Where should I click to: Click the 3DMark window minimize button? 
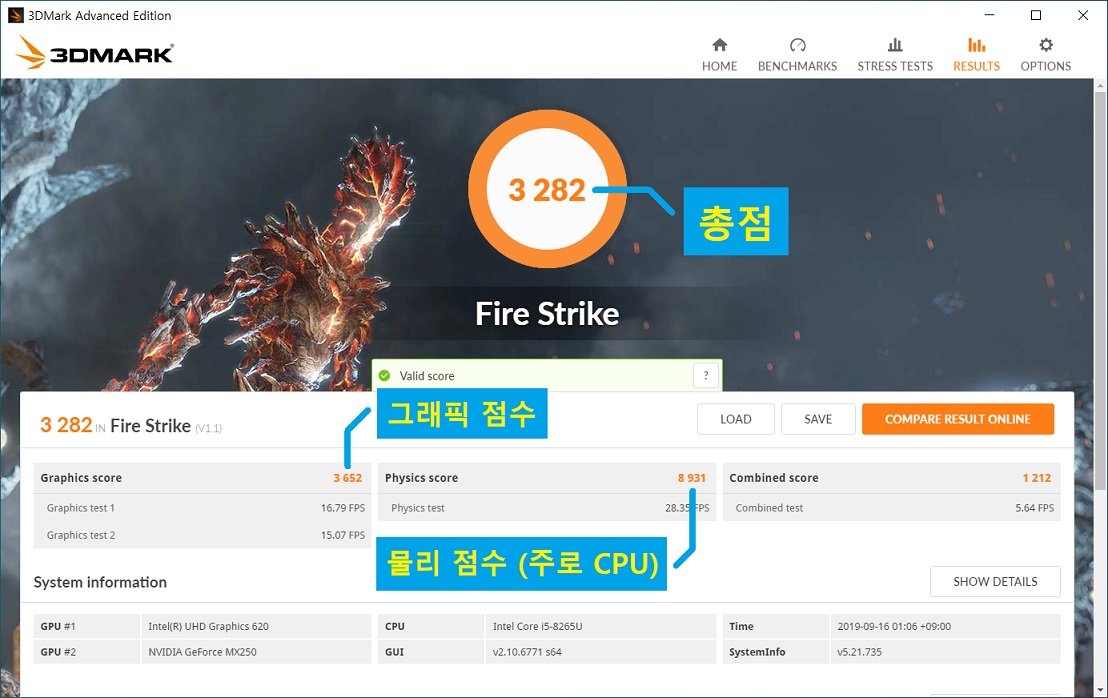(x=989, y=15)
